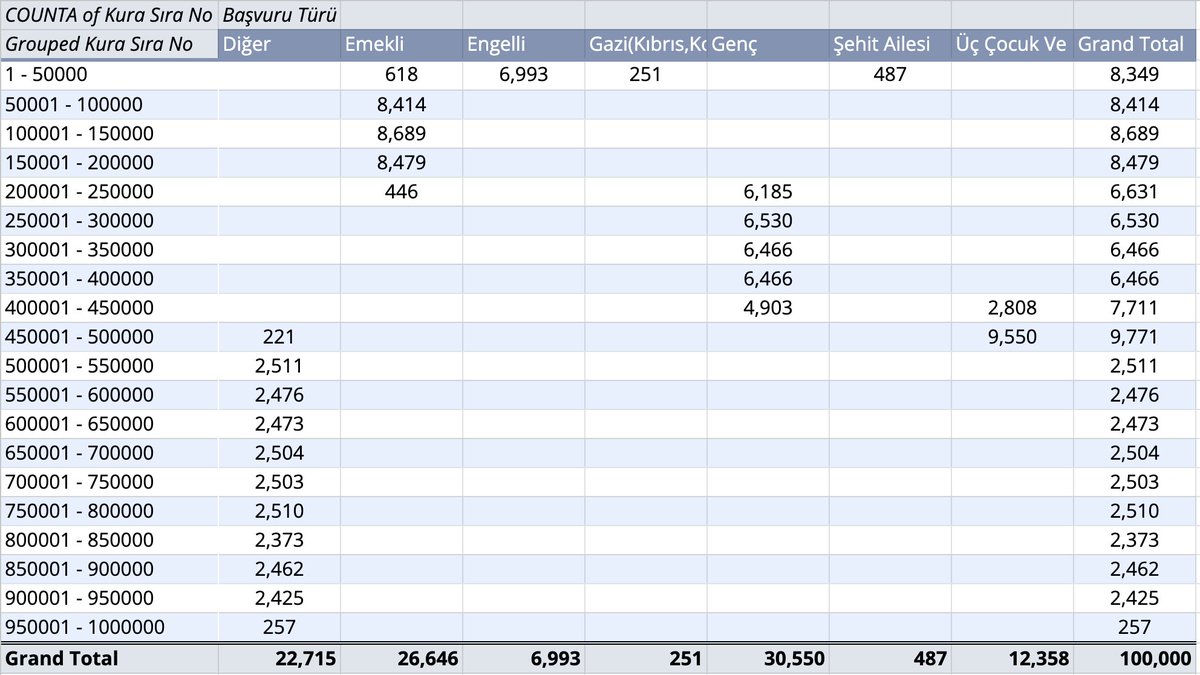
Task: Select row label '150001 - 200000'
Action: (109, 162)
